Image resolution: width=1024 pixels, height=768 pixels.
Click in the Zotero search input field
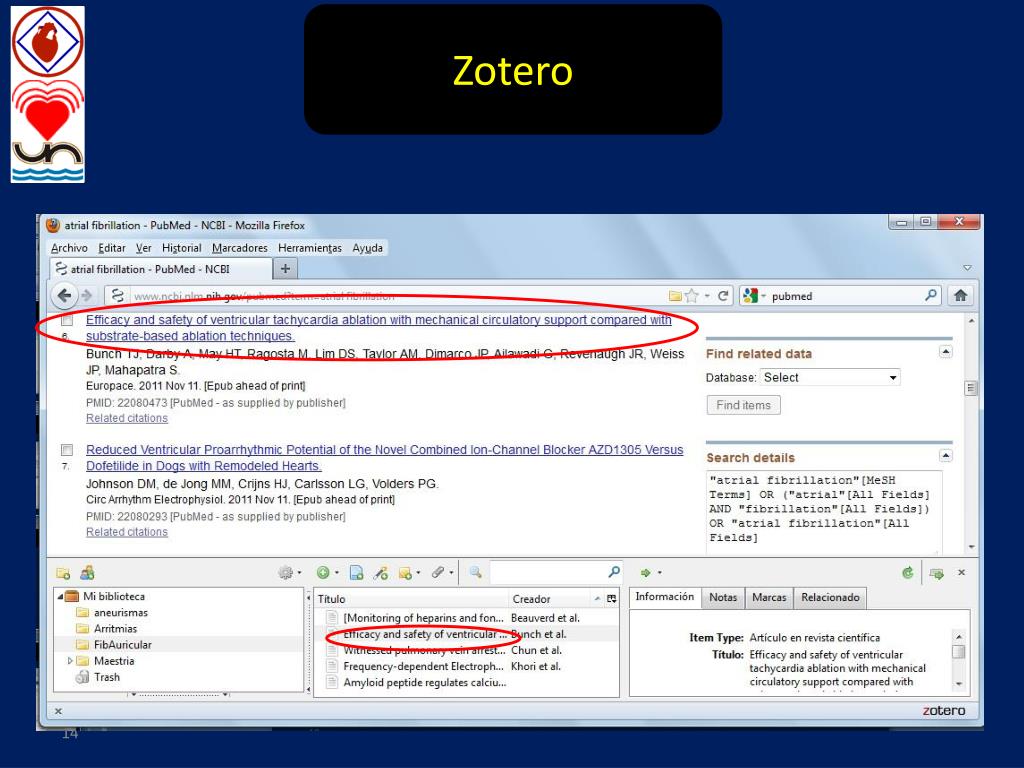[x=548, y=573]
